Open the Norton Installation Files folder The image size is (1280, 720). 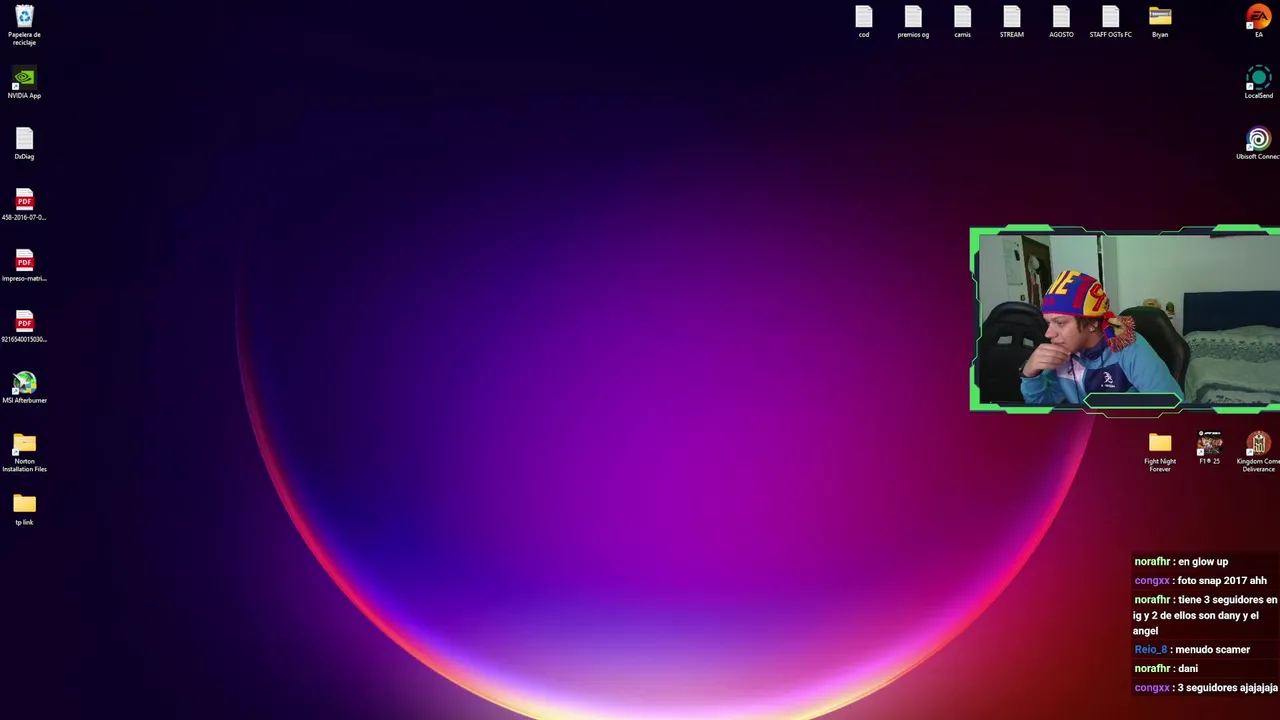click(24, 453)
